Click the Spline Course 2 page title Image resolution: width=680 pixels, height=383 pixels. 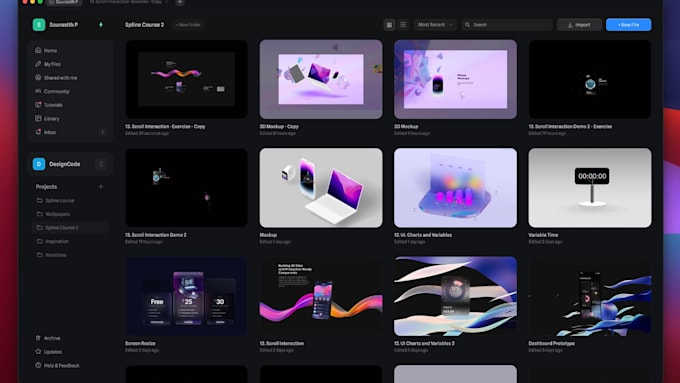point(144,25)
